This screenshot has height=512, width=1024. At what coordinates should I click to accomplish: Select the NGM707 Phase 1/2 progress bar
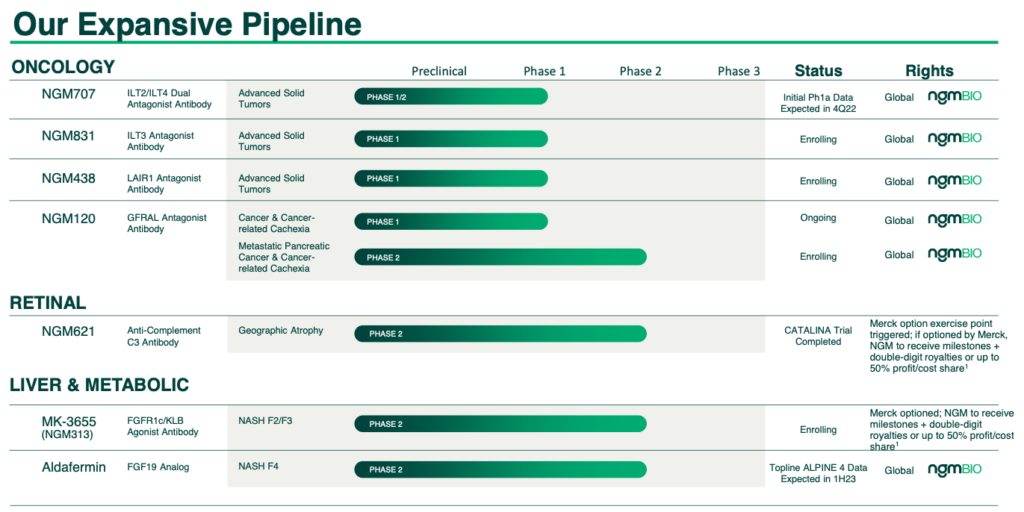coord(451,96)
